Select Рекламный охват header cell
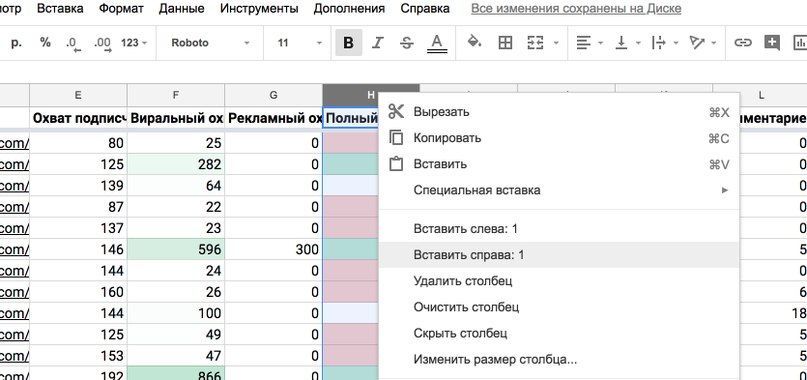 [x=274, y=118]
